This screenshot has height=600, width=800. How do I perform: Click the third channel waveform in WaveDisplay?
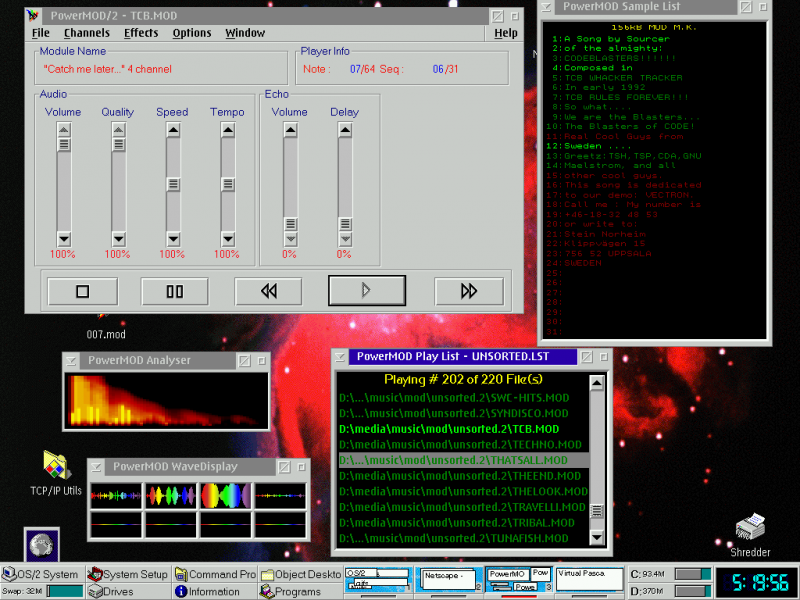(x=226, y=496)
